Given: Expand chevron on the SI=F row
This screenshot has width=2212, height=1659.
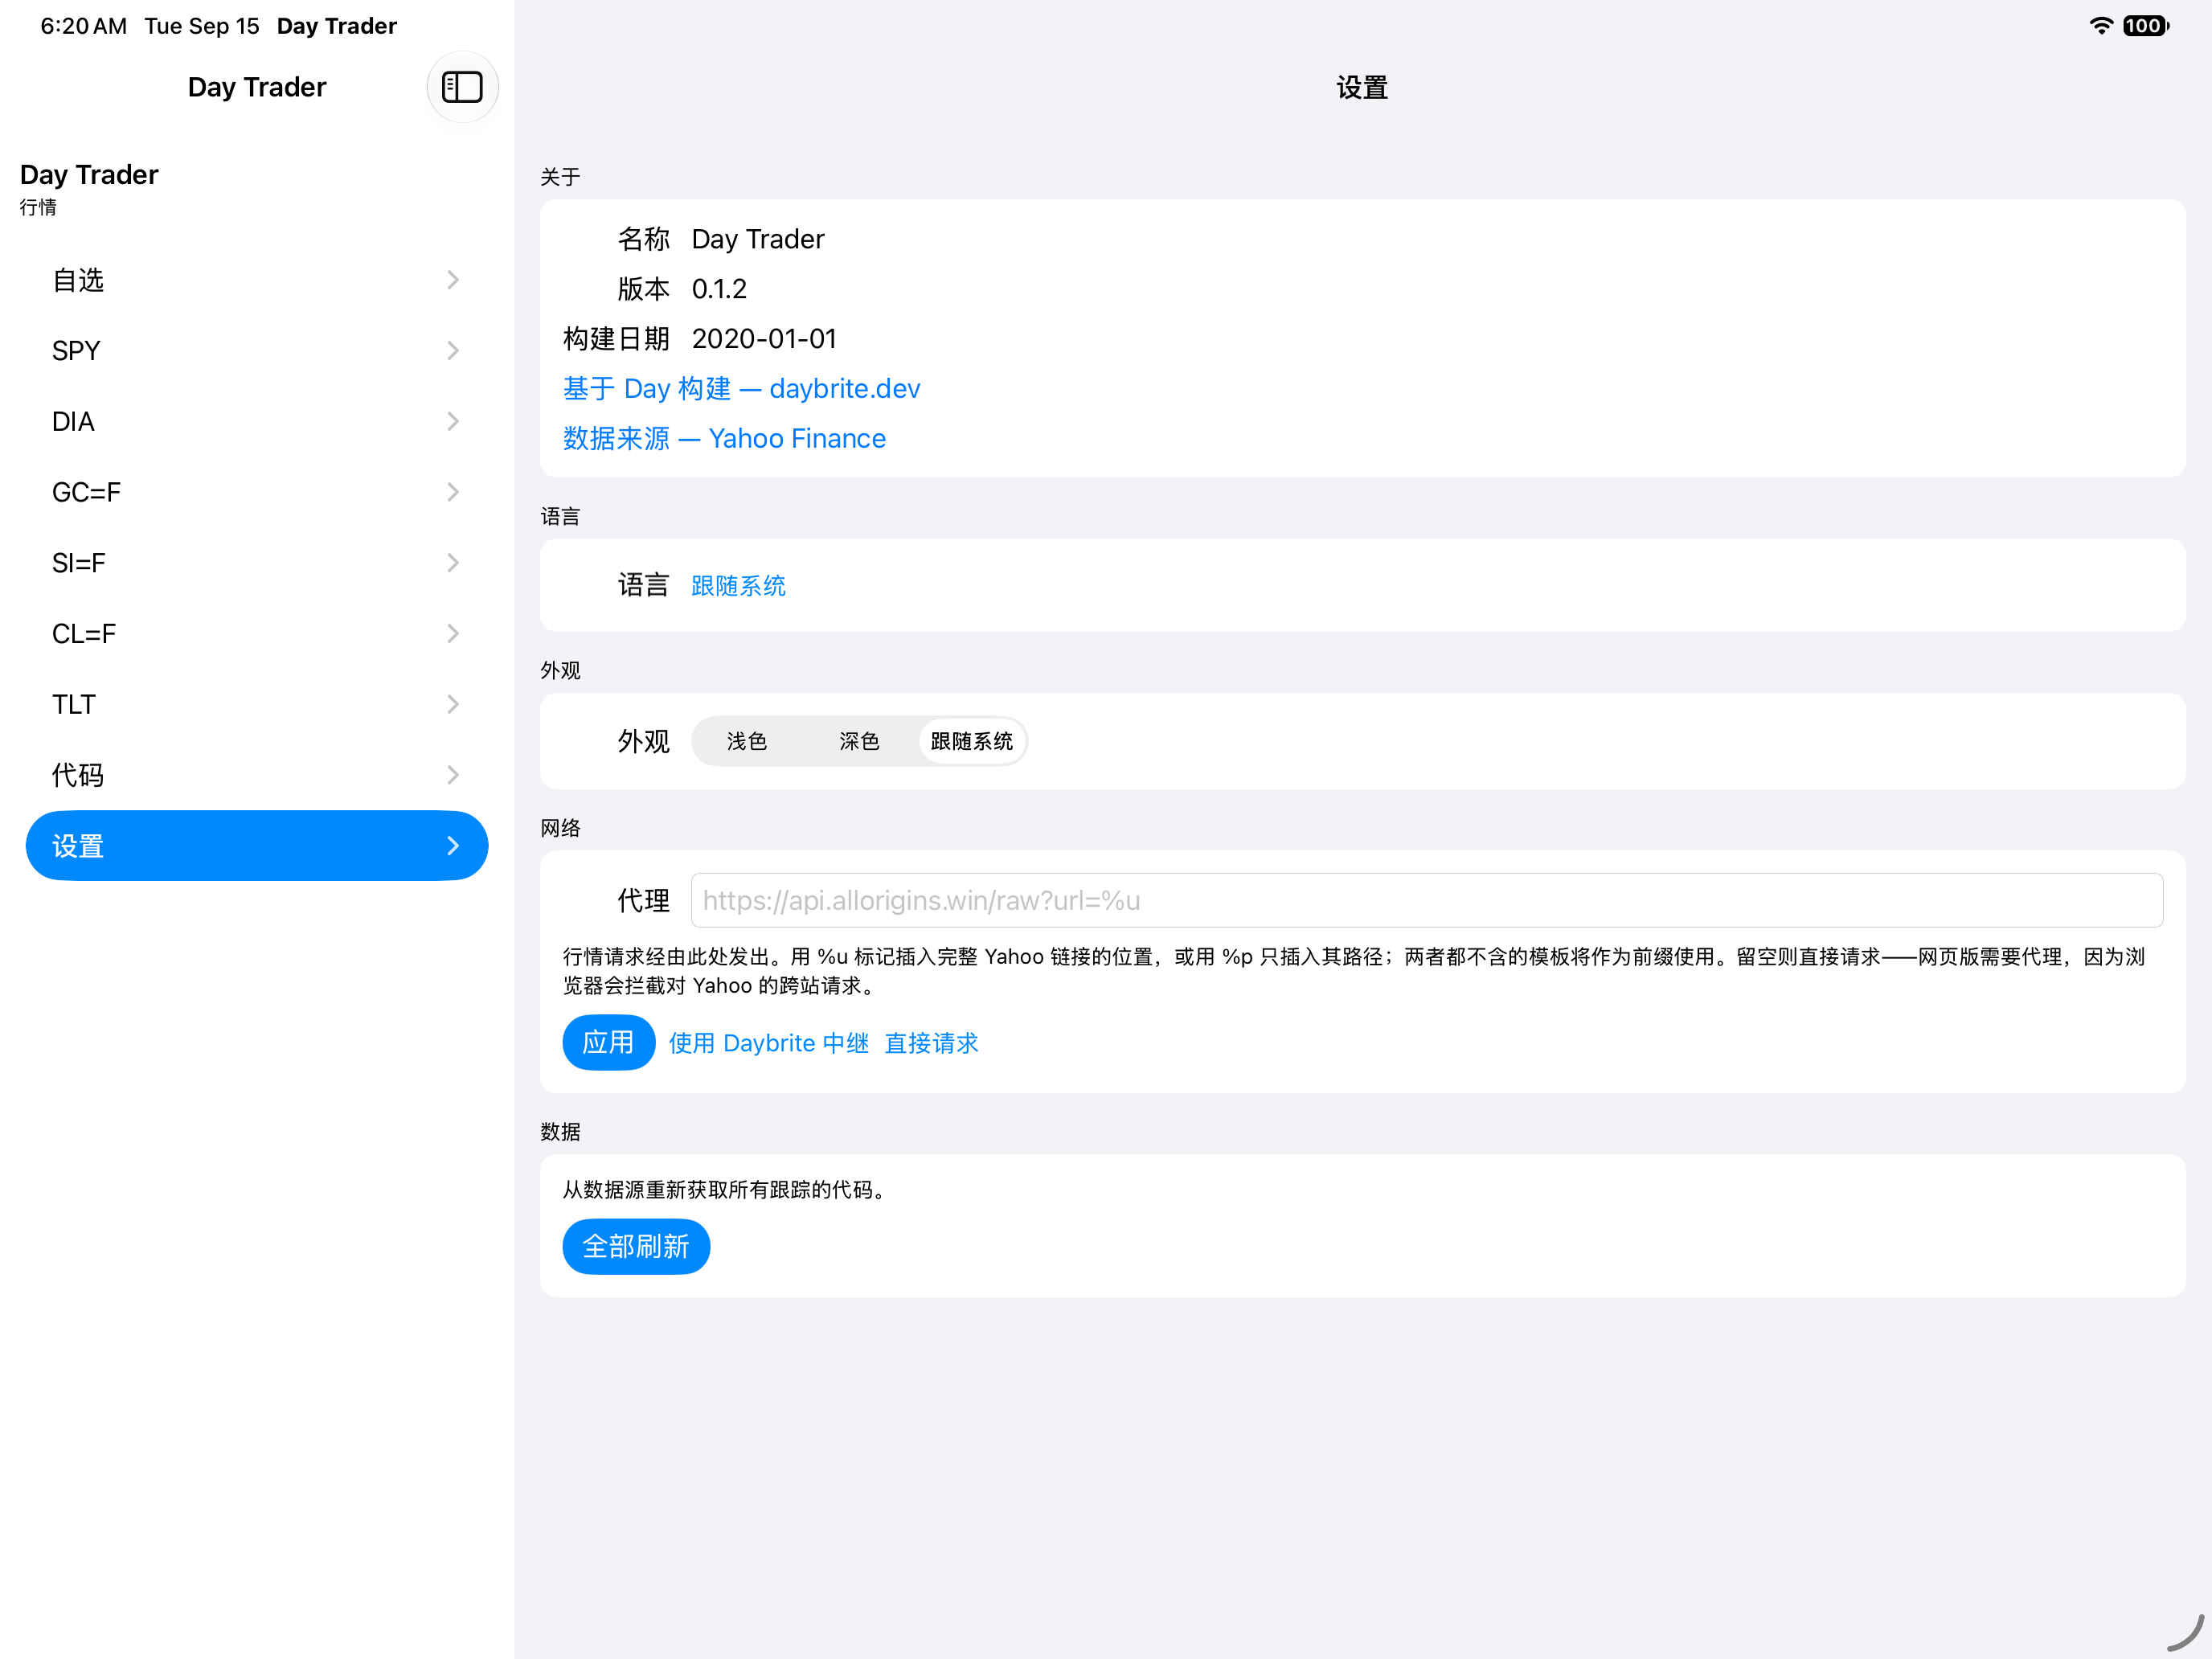Looking at the screenshot, I should click(453, 563).
